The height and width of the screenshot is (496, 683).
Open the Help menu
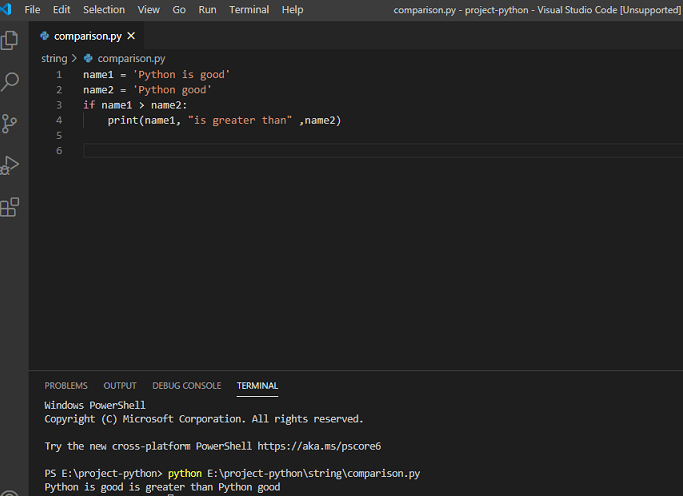pyautogui.click(x=292, y=10)
